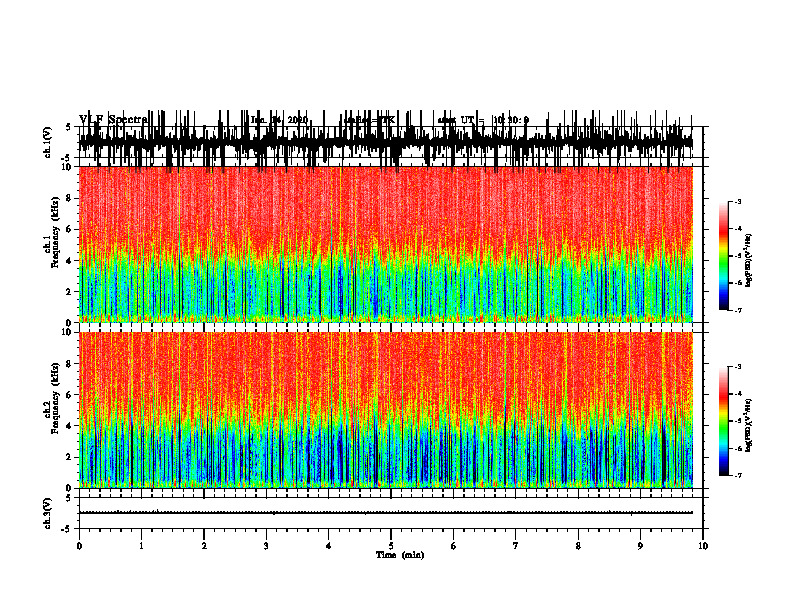Click the '6' kHz tick on ch.2 spectrogram
This screenshot has width=792, height=612.
[x=69, y=395]
